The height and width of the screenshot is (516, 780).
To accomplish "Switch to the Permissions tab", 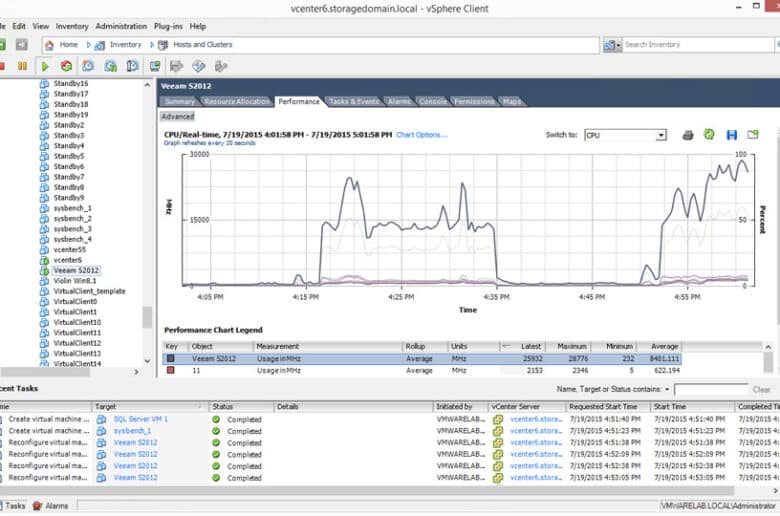I will (x=474, y=102).
